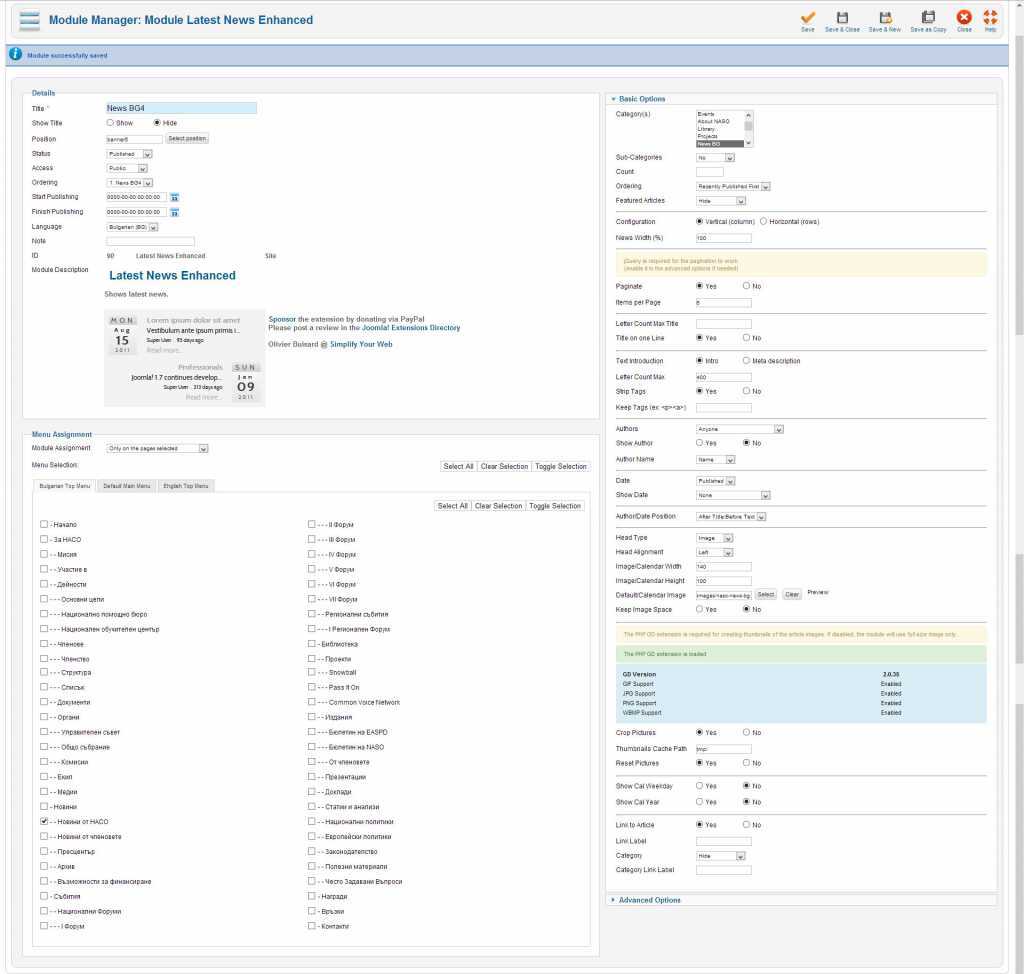The height and width of the screenshot is (974, 1024).
Task: Switch to the Default Main Menu tab
Action: coord(126,486)
